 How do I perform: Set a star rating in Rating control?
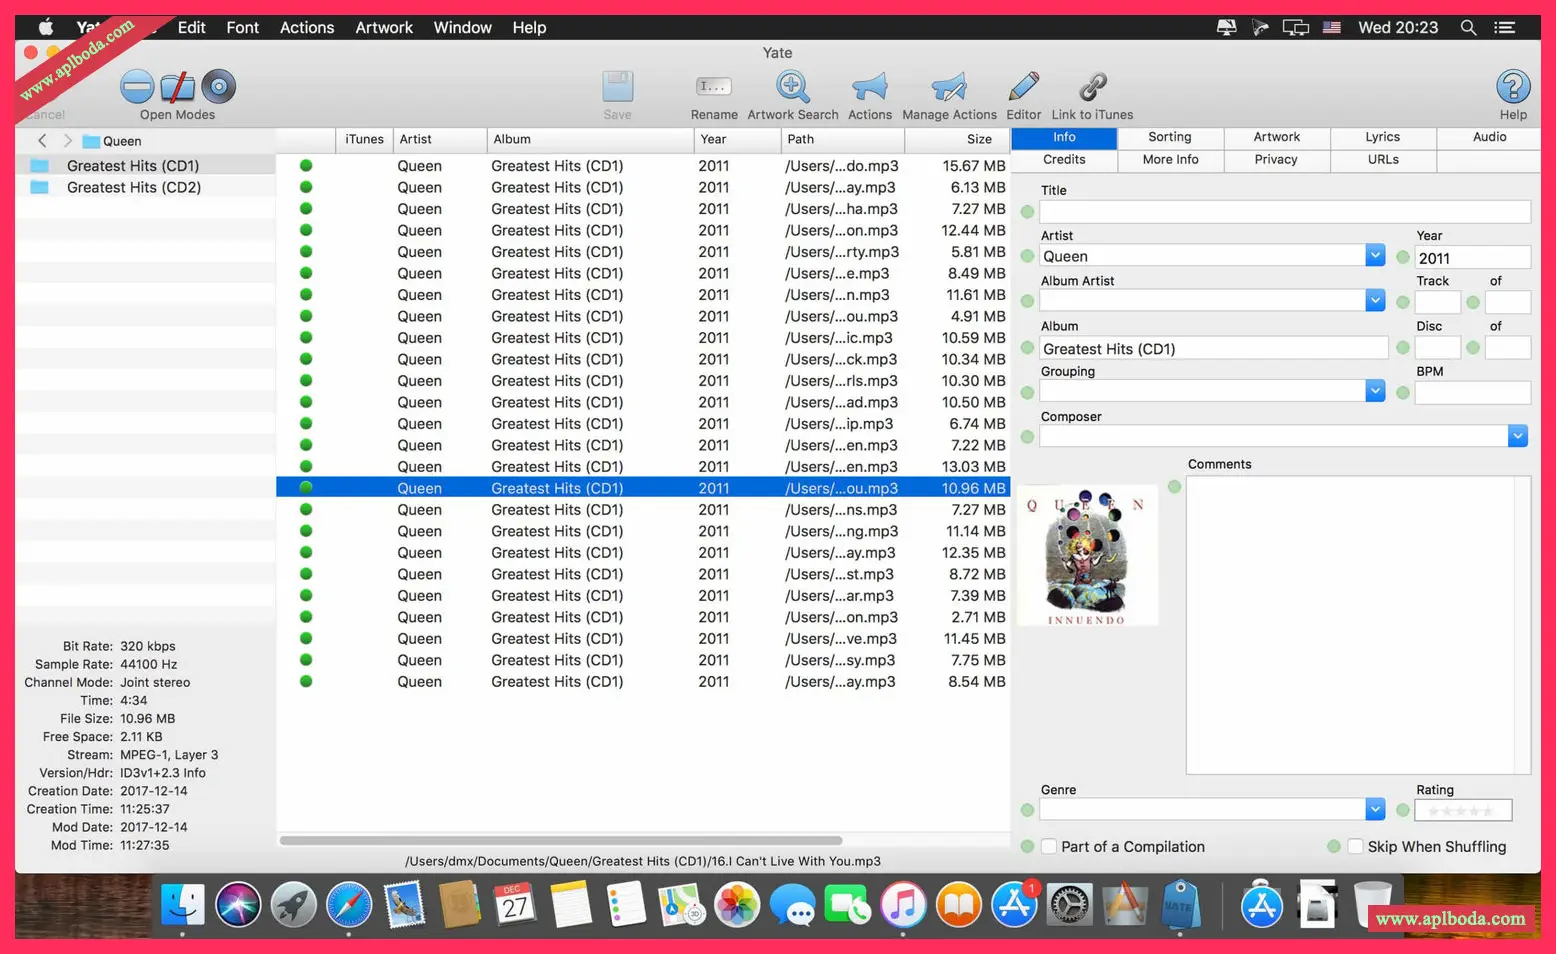[x=1462, y=810]
